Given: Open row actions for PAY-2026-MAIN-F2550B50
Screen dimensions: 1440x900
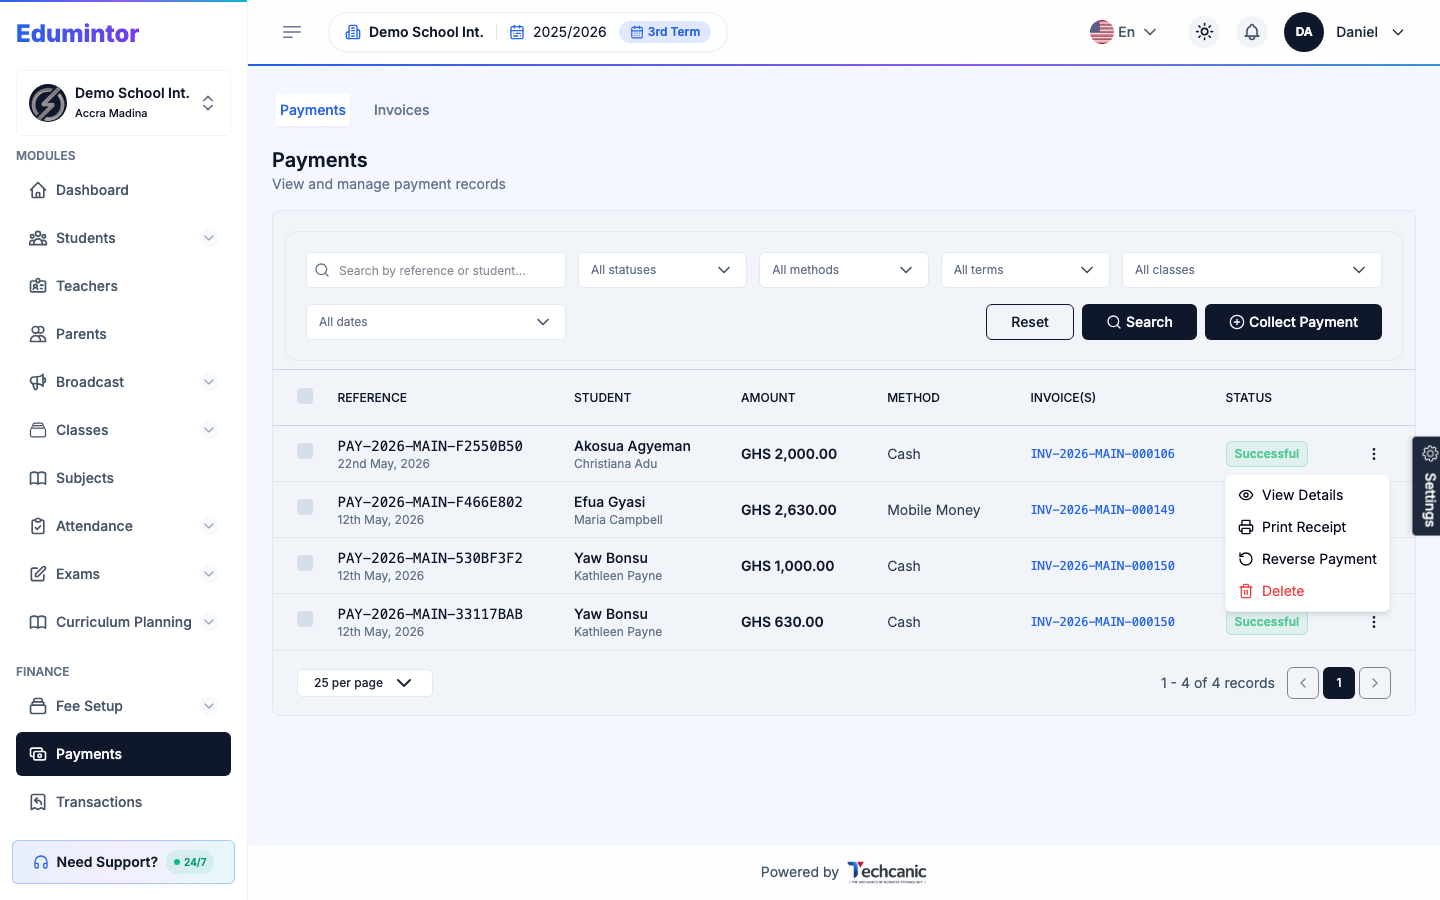Looking at the screenshot, I should point(1374,454).
